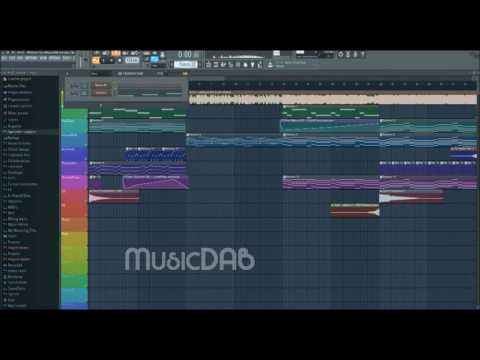Toggle the orange pattern/song mode button

(x=96, y=60)
